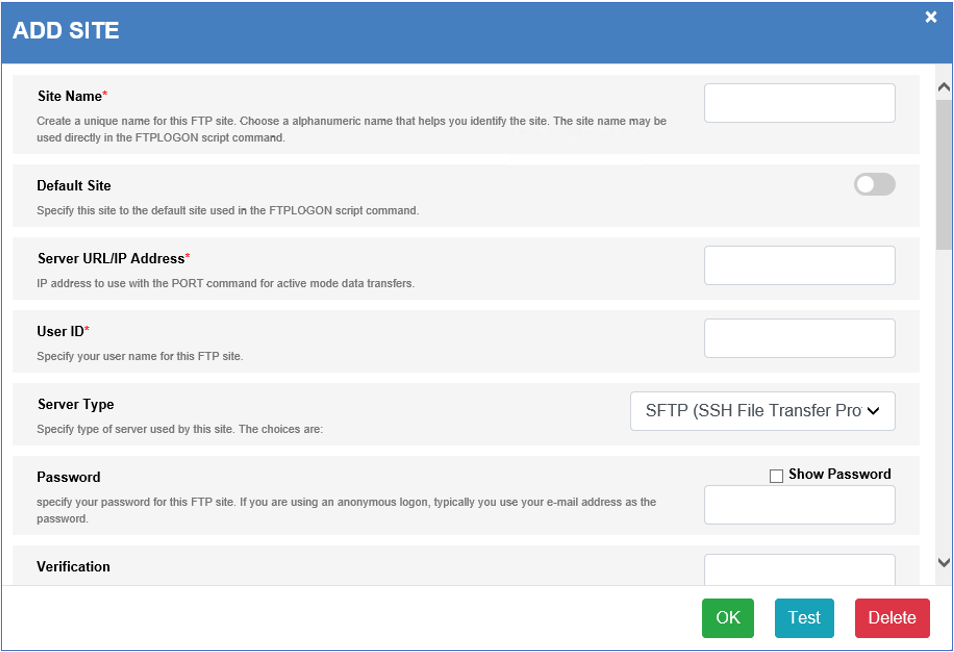Click the vertical scrollbar thumb
The width and height of the screenshot is (954, 652).
(x=944, y=175)
